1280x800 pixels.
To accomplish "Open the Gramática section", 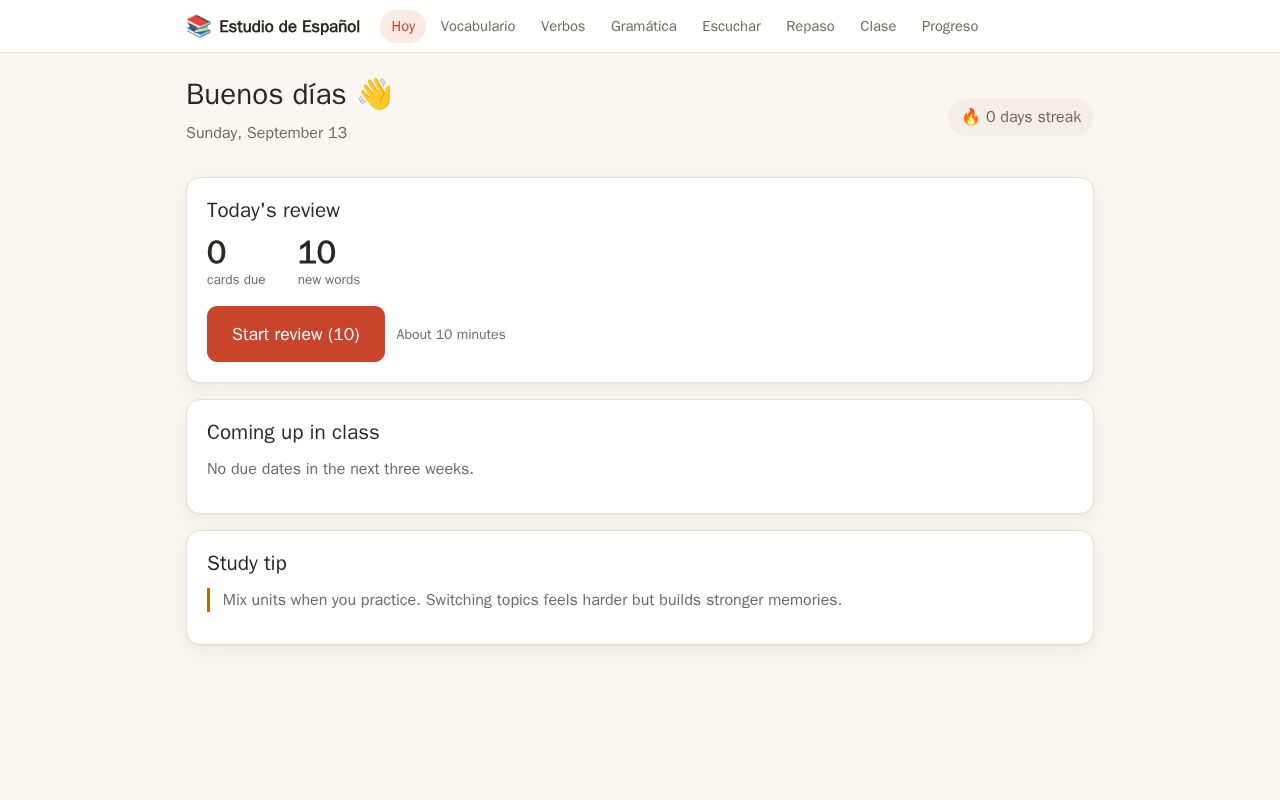I will tap(644, 26).
